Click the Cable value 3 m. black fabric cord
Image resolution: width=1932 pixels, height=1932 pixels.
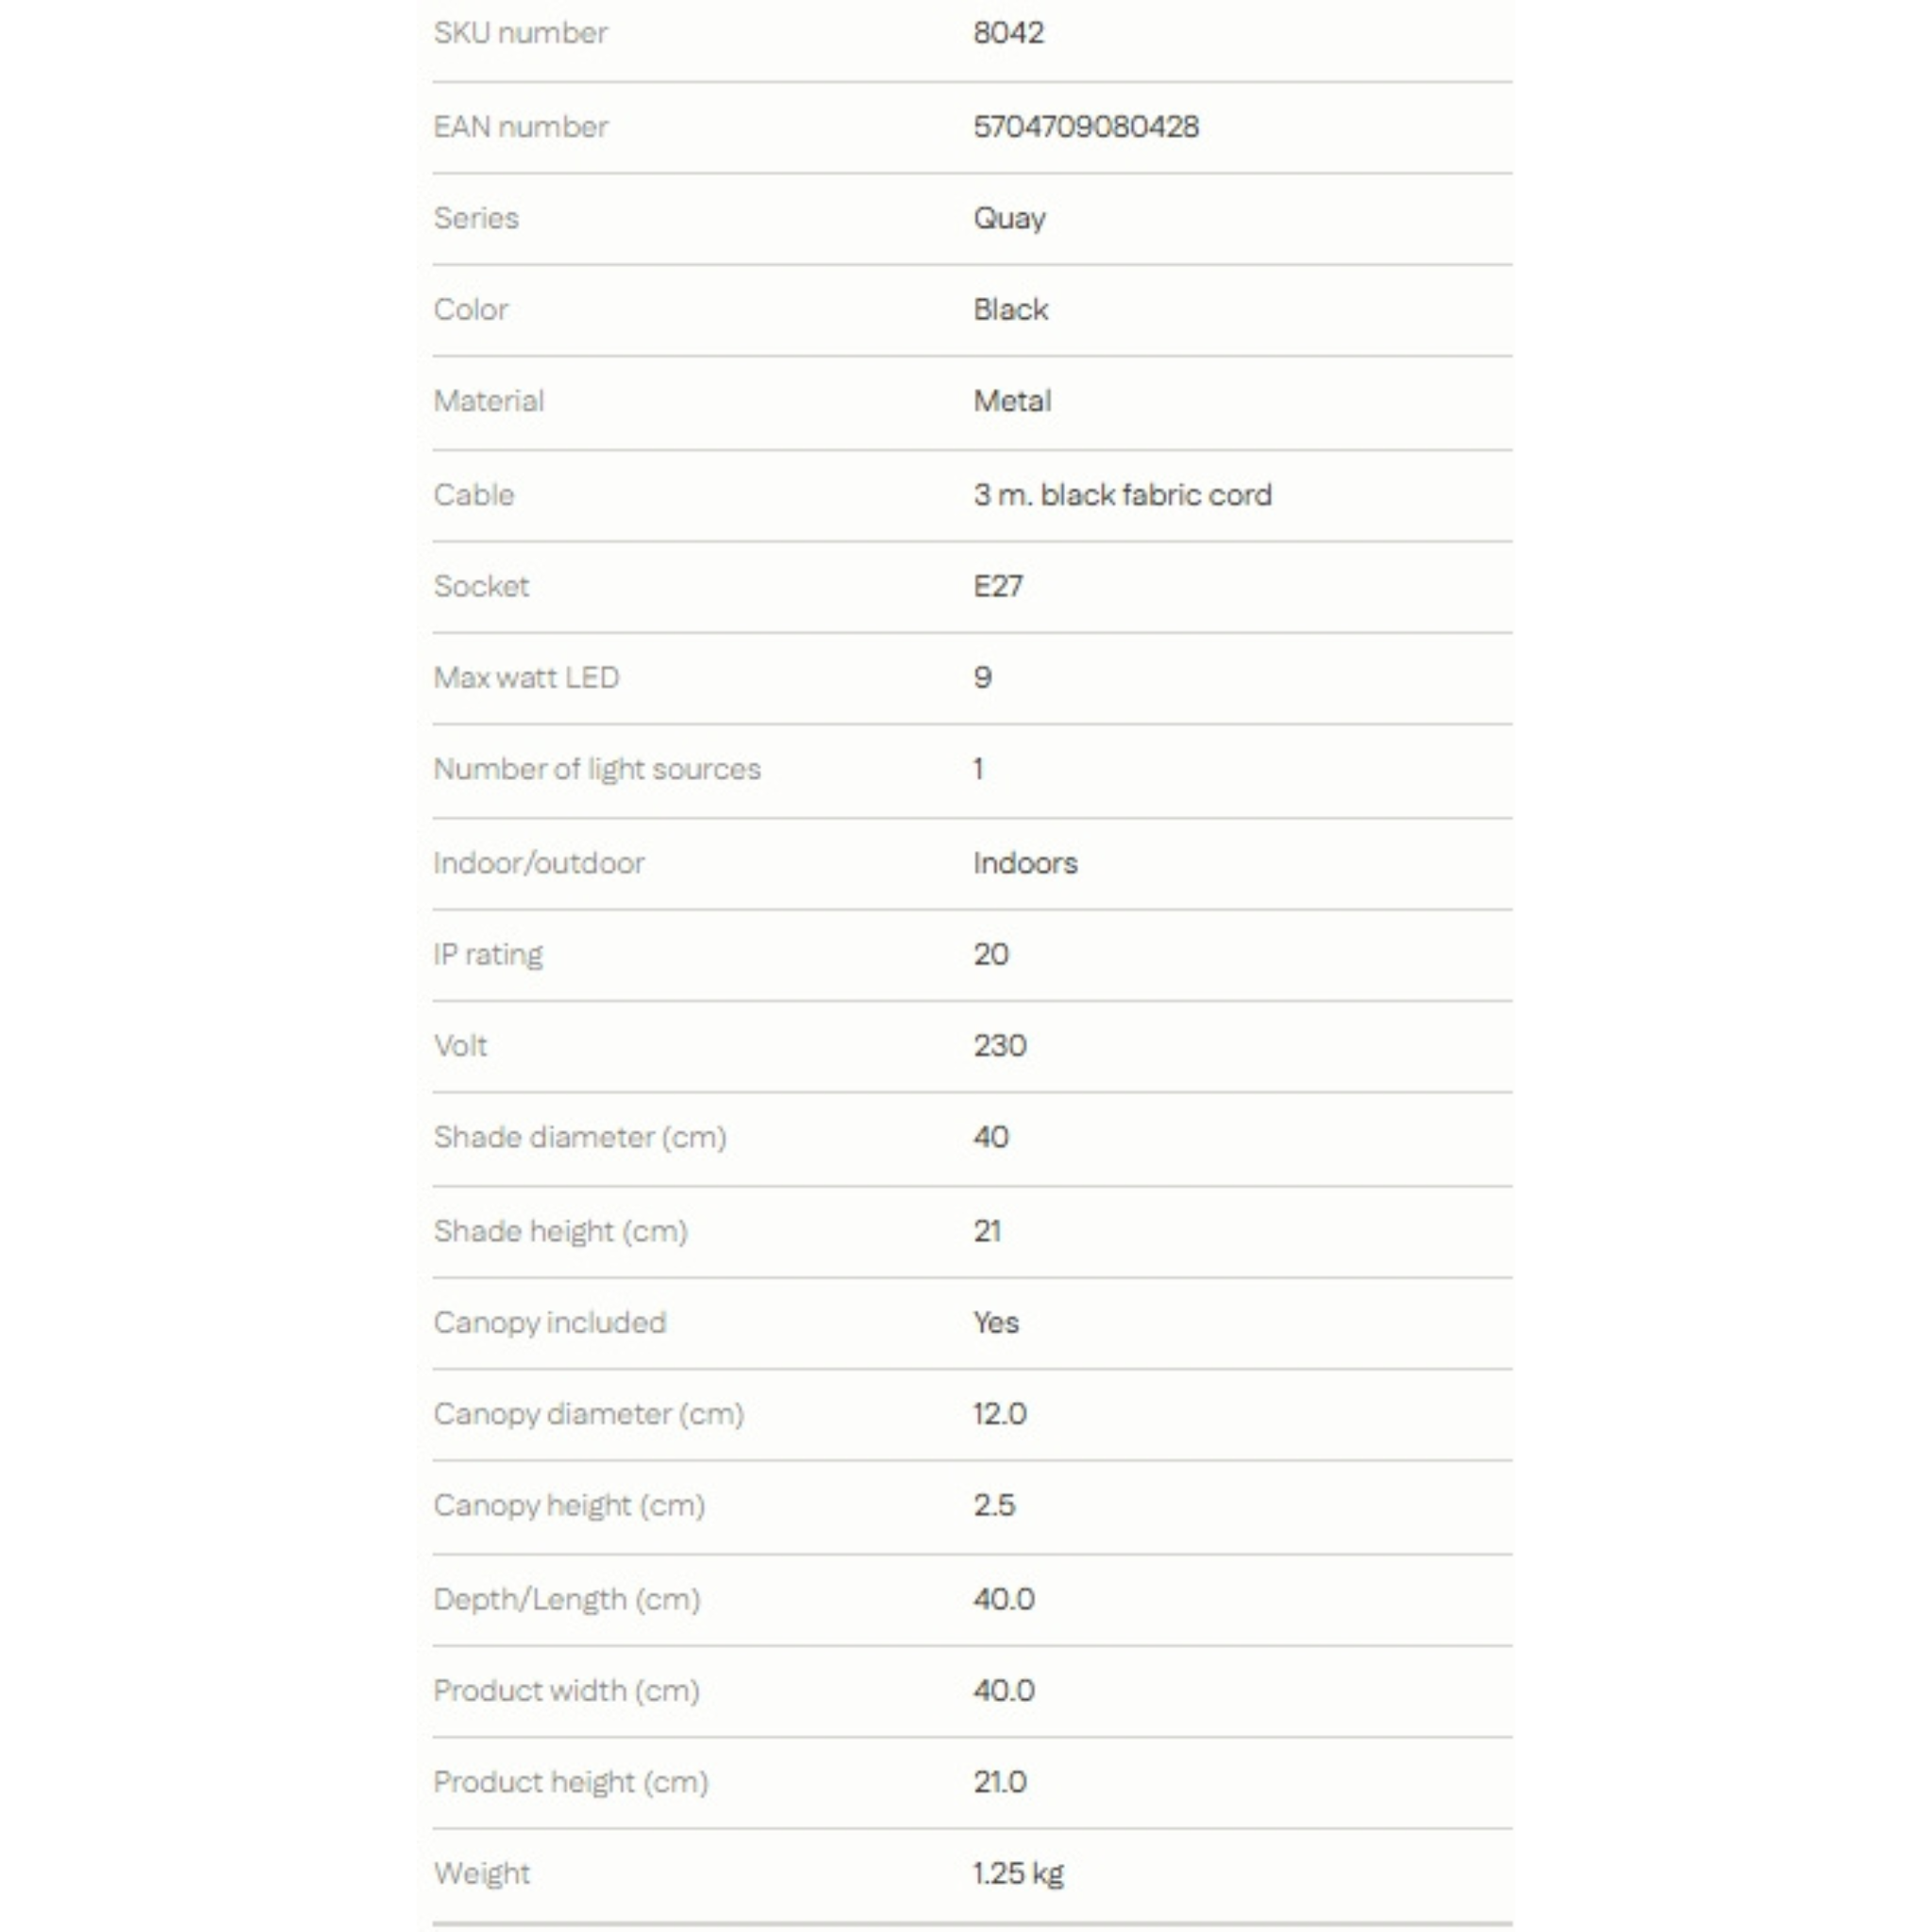point(1122,495)
